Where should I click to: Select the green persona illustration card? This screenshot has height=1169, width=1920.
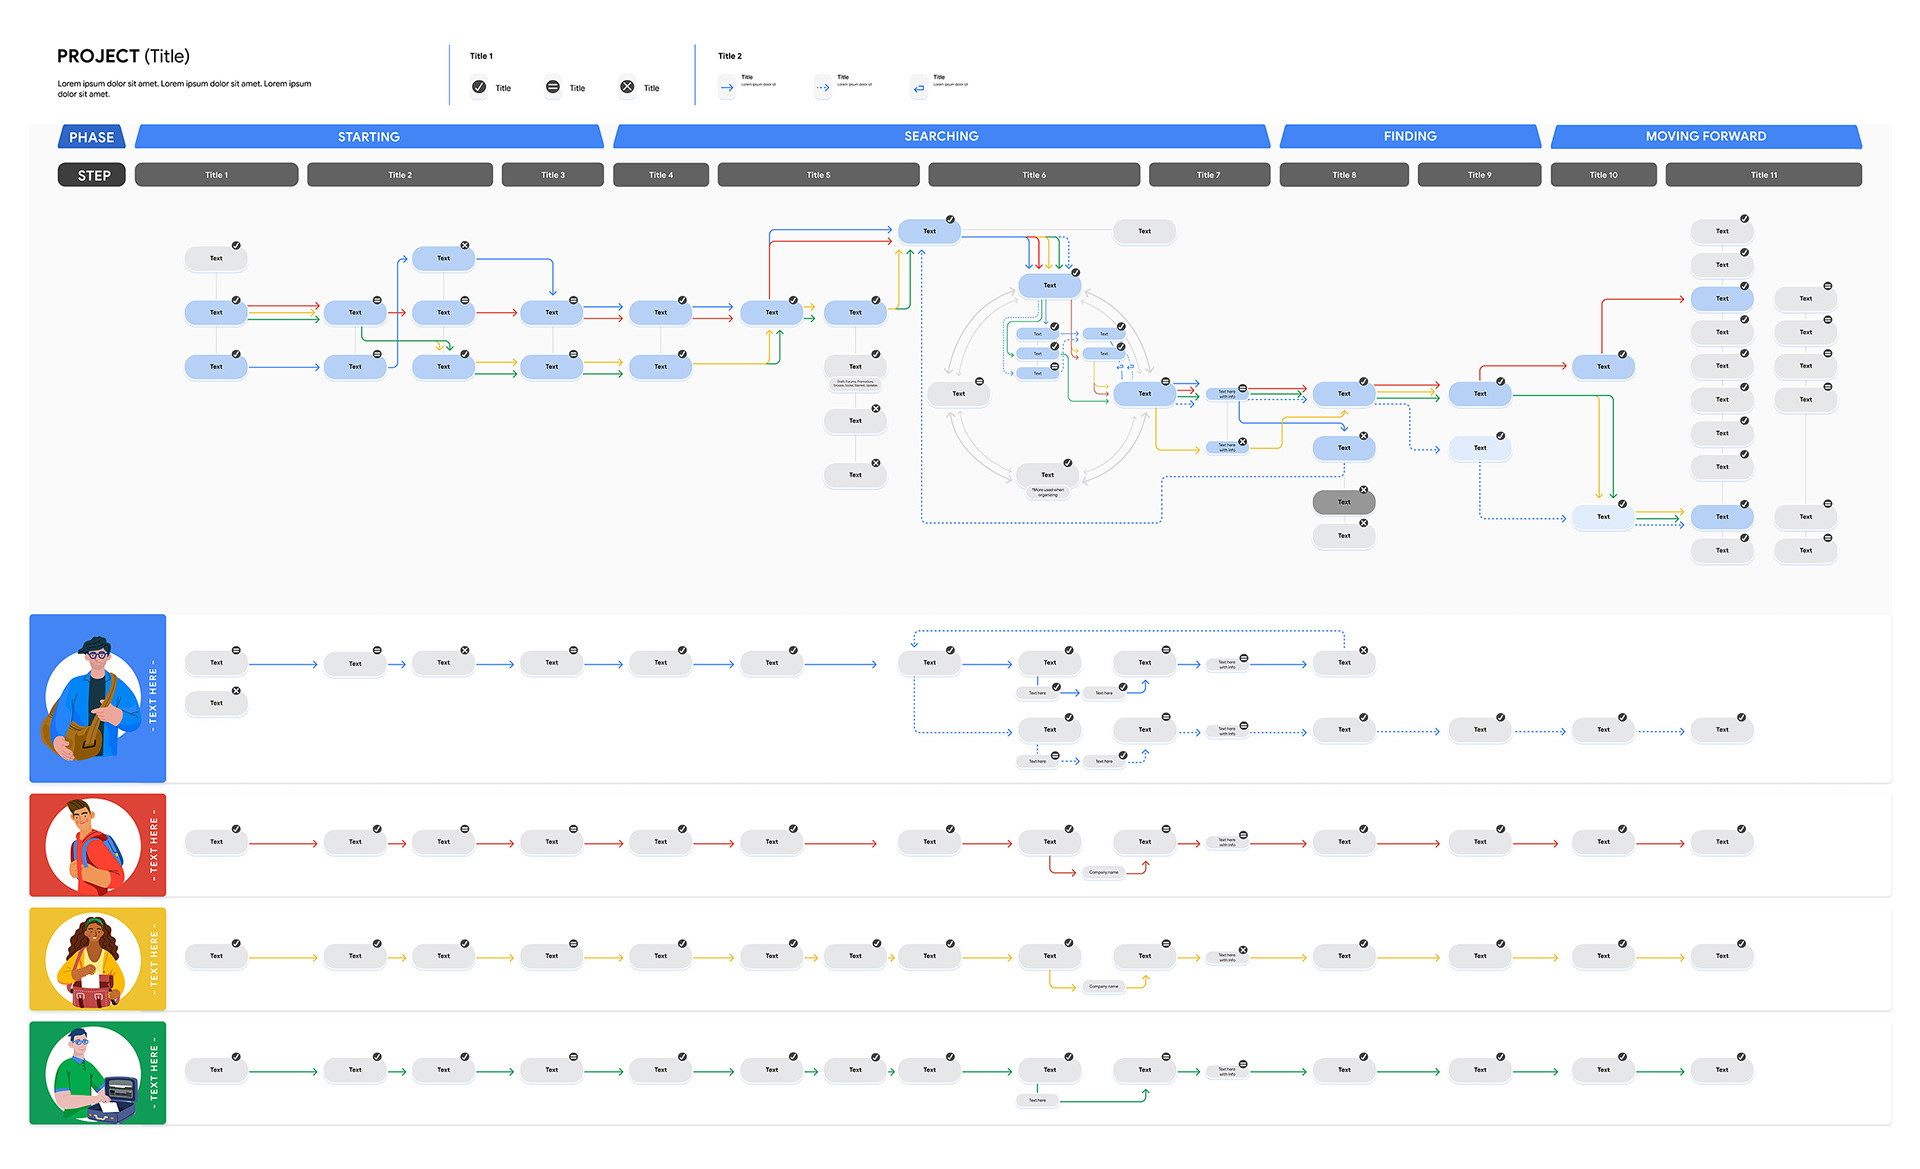[x=97, y=1073]
